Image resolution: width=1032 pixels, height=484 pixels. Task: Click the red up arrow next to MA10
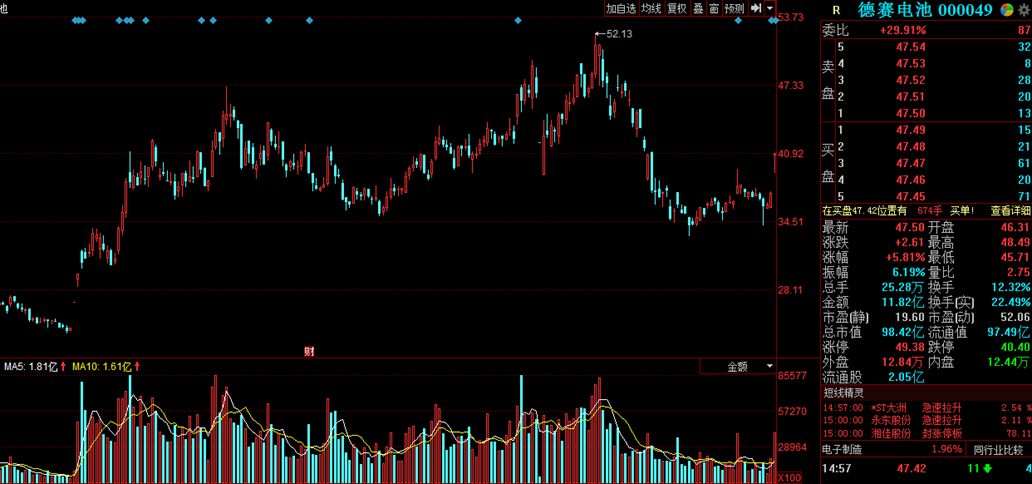pyautogui.click(x=136, y=367)
